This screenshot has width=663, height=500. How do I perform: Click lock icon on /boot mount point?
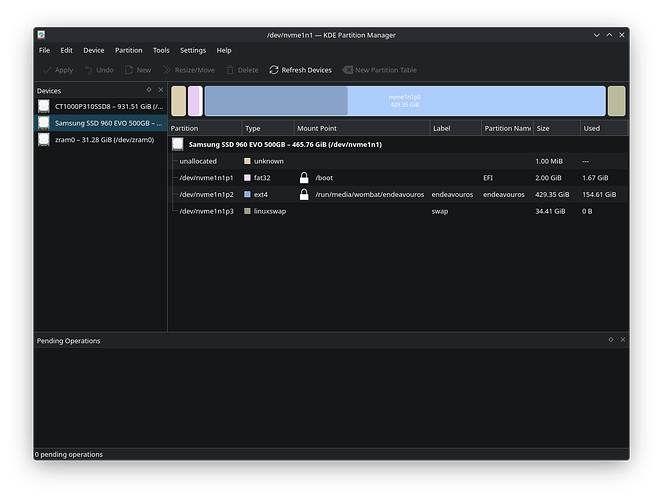pos(304,177)
